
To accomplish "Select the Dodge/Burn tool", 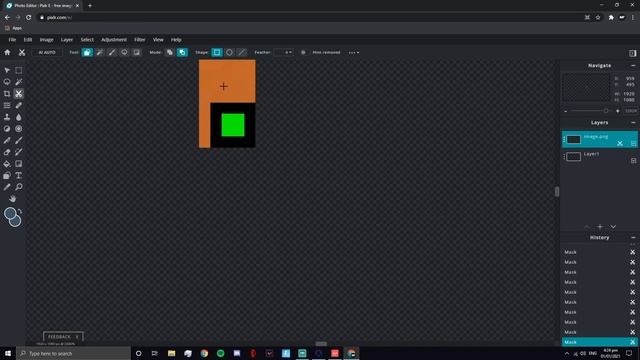I will pos(7,129).
